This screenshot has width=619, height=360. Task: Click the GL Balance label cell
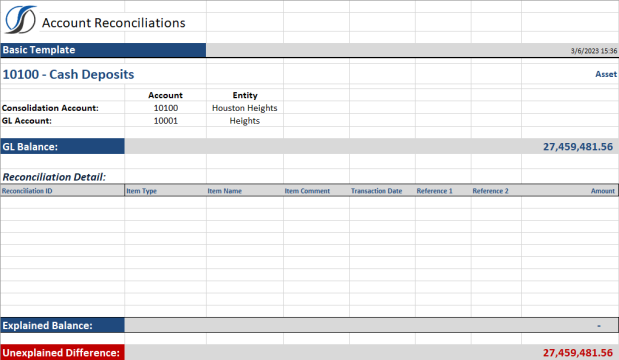(62, 146)
